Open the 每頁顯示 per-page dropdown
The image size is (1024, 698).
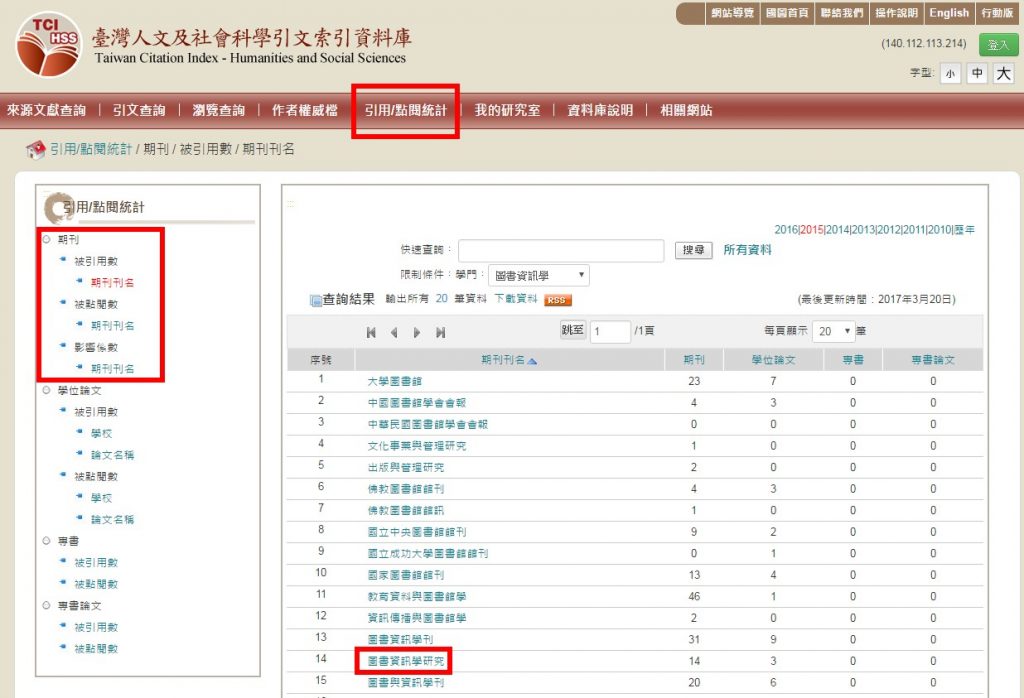tap(833, 331)
